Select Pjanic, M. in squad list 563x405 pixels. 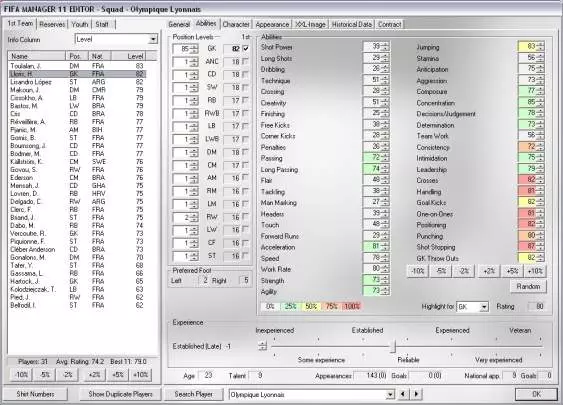[x=77, y=130]
